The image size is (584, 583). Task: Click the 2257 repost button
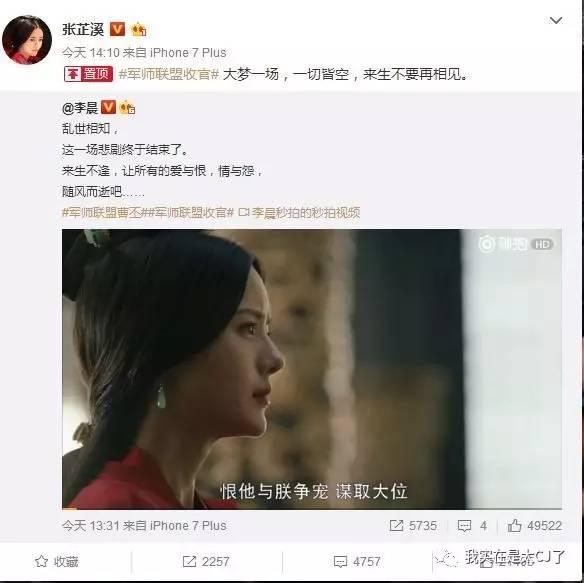[x=206, y=561]
